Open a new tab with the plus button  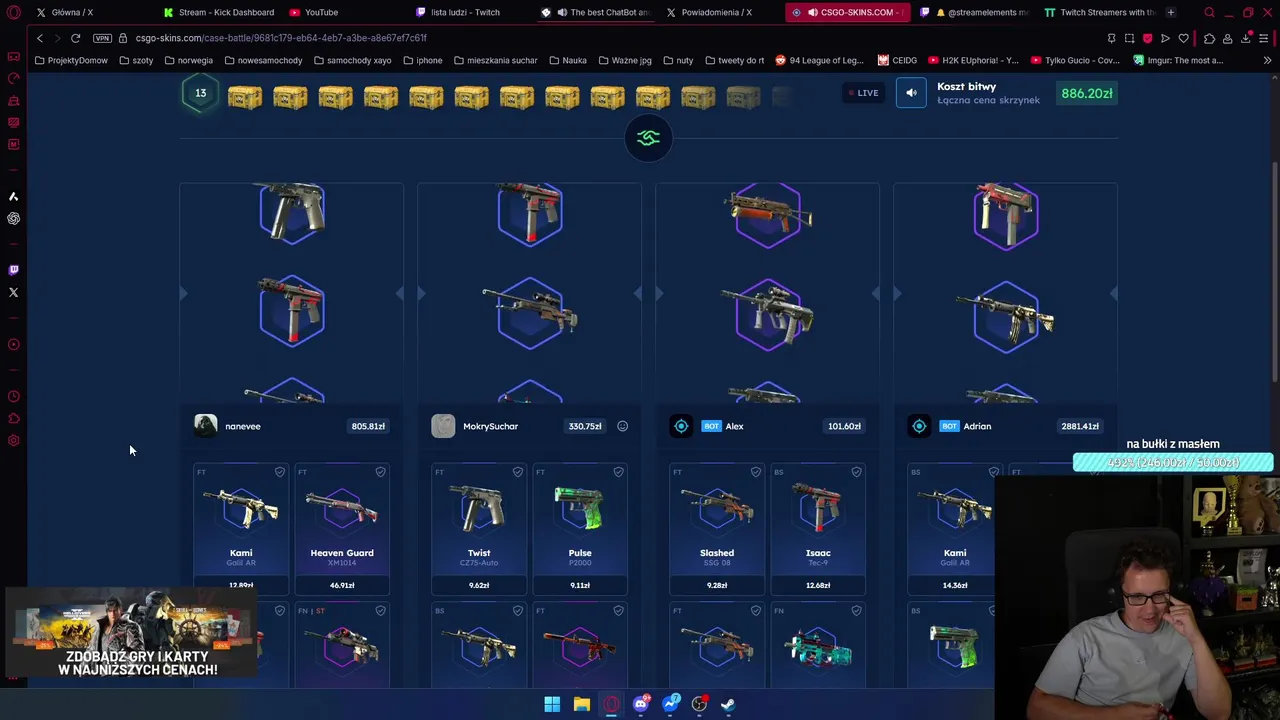coord(1170,12)
